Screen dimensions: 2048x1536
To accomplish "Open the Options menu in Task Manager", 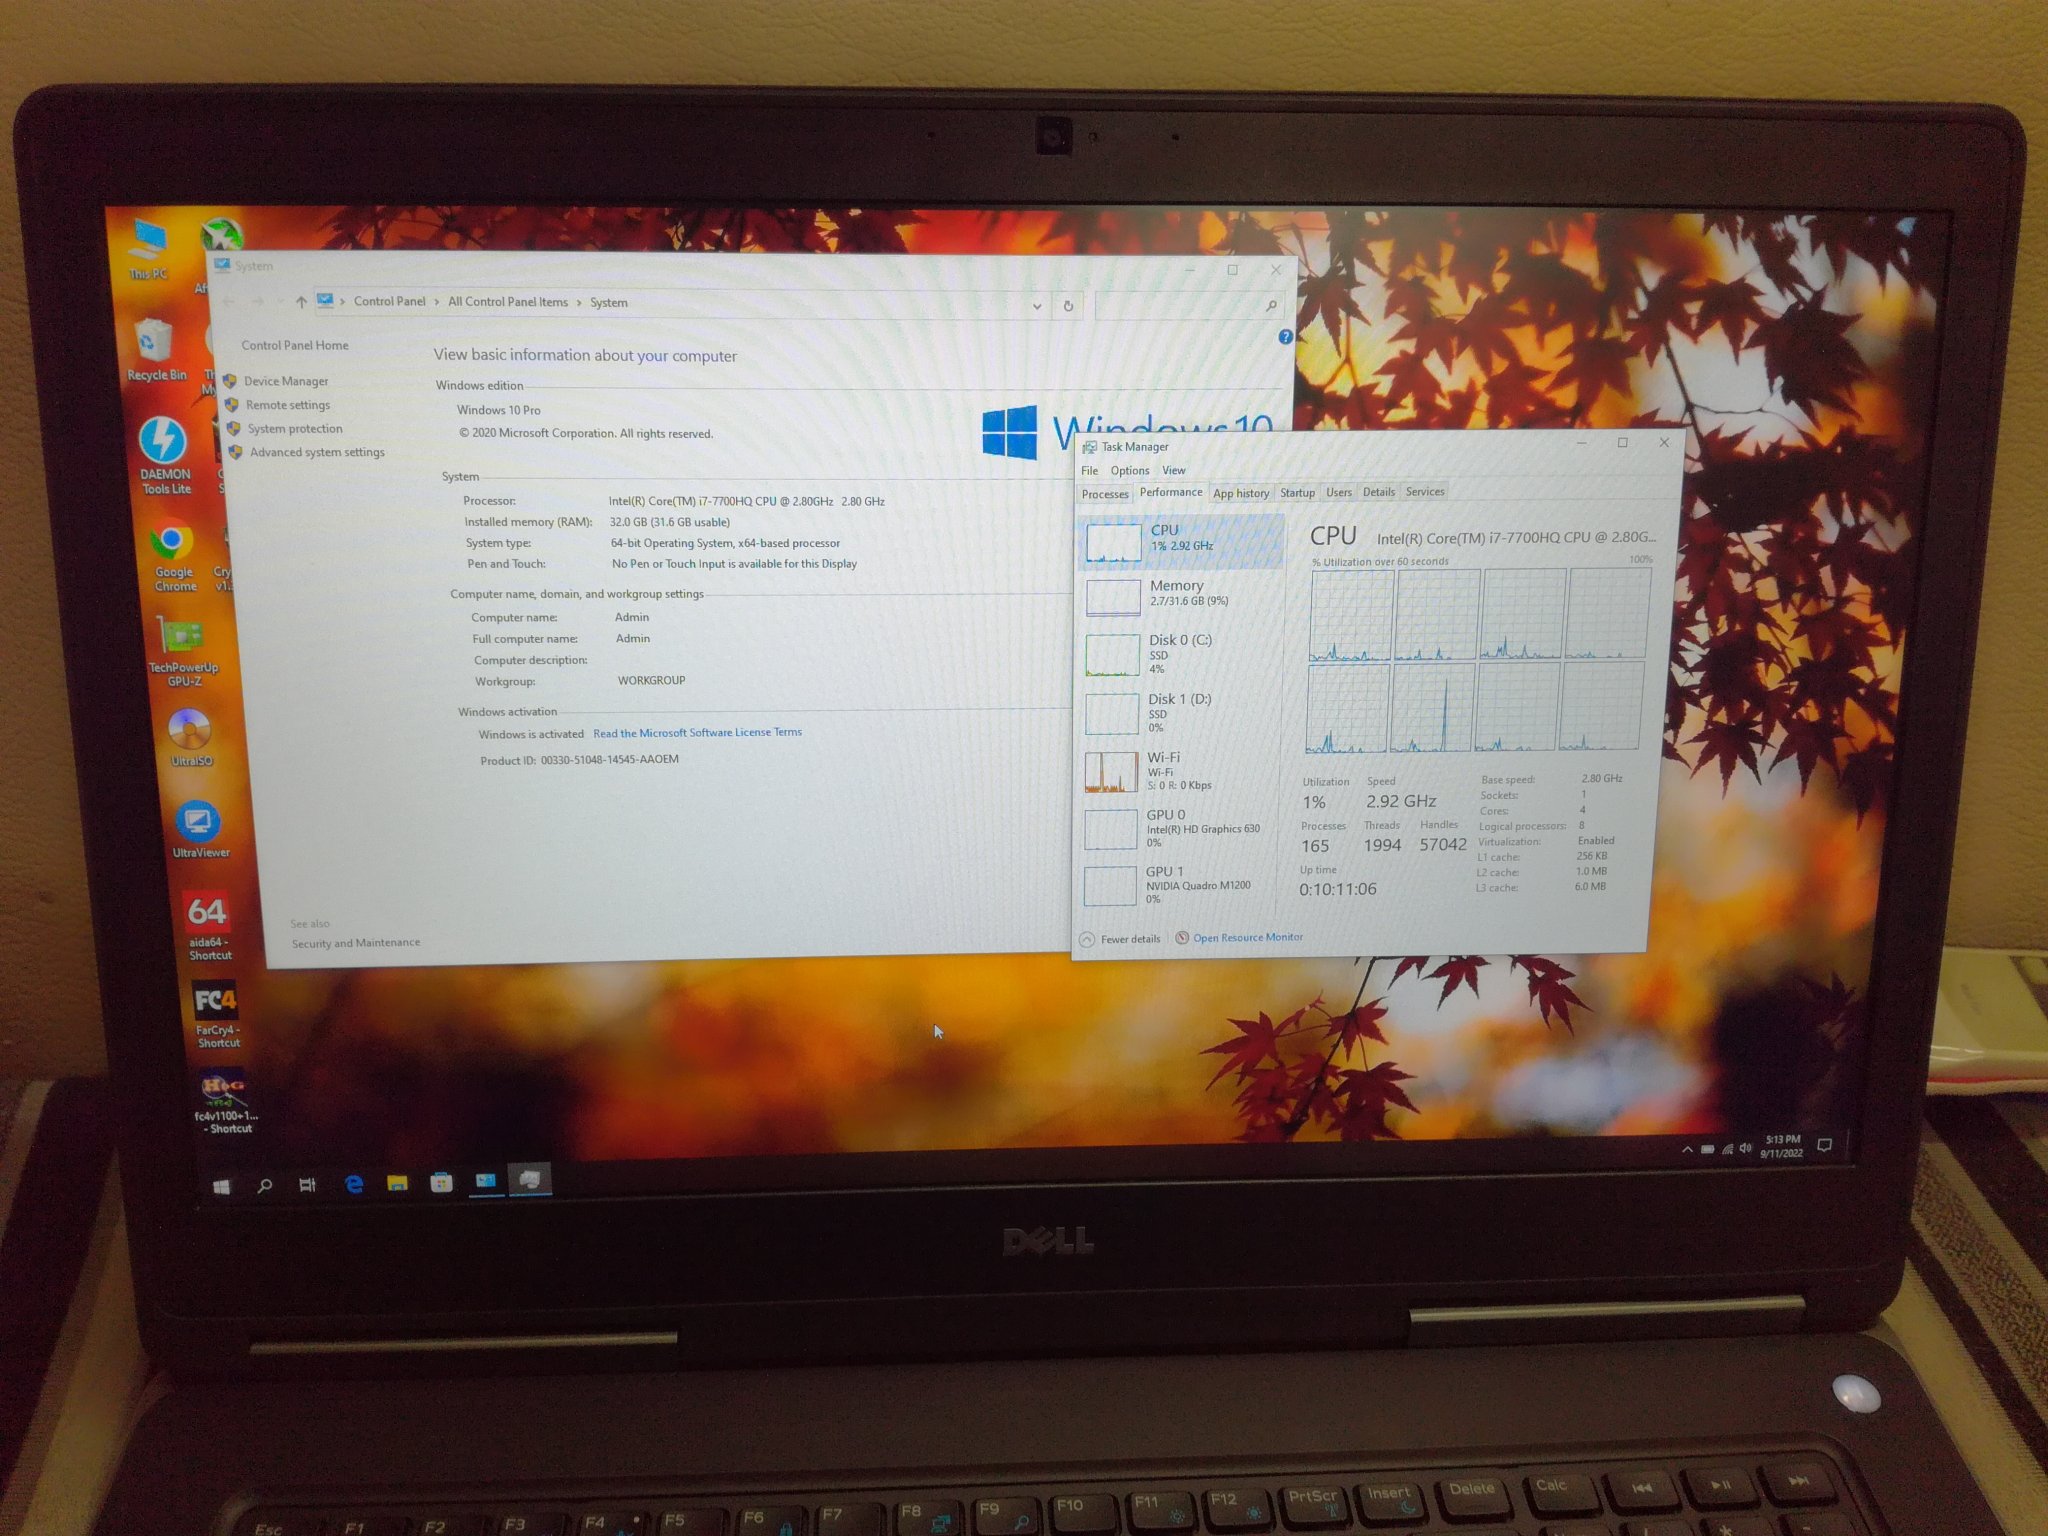I will click(1130, 471).
